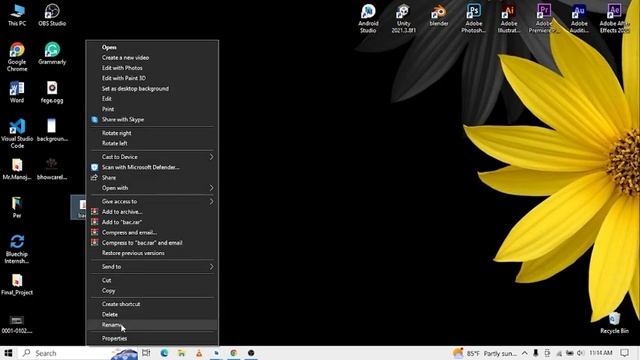Expand the Open with submenu arrow

click(211, 188)
